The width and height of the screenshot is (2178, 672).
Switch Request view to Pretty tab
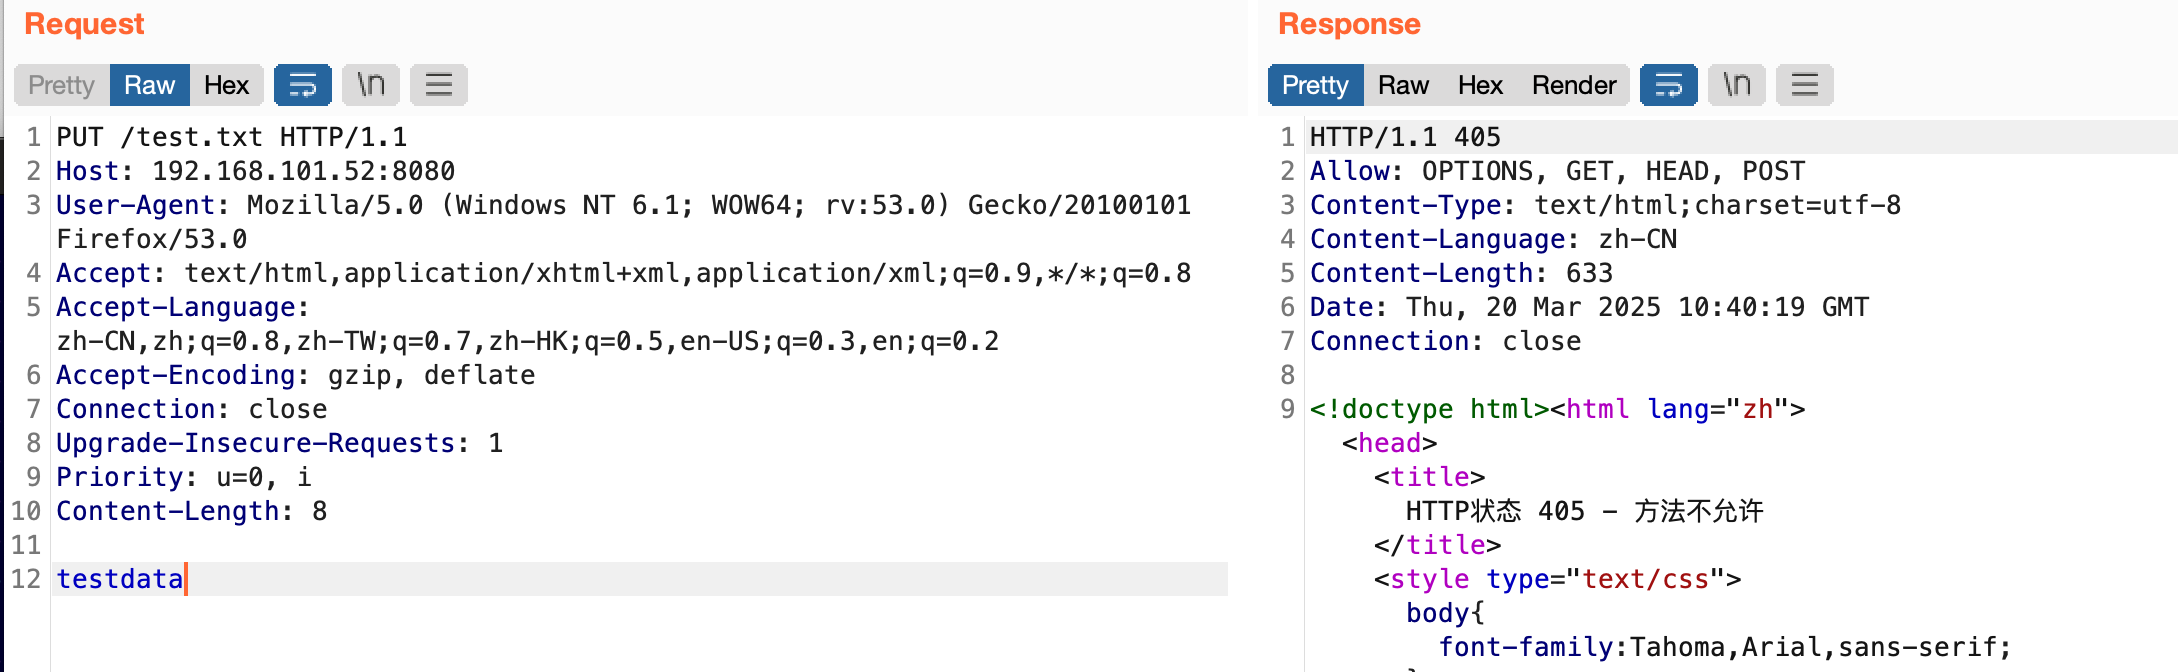point(61,85)
